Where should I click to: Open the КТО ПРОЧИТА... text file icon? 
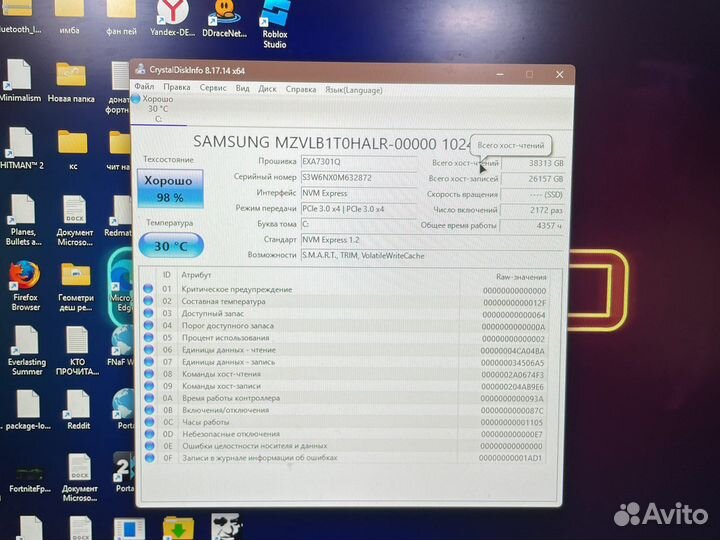tap(77, 351)
